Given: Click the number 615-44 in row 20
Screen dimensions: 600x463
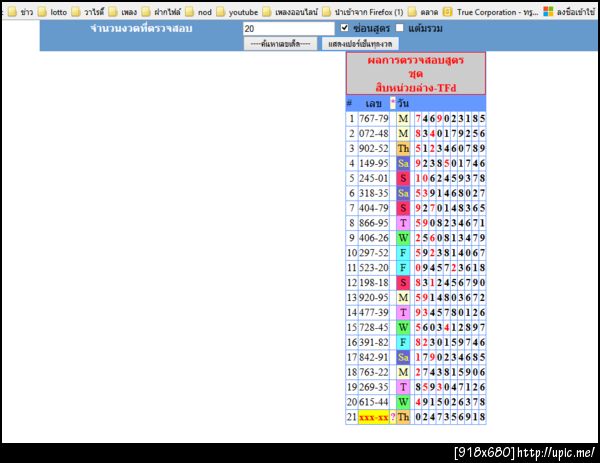Looking at the screenshot, I should click(x=374, y=402).
